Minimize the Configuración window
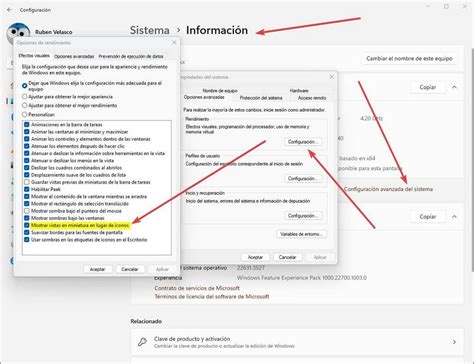The image size is (474, 364). [x=428, y=6]
